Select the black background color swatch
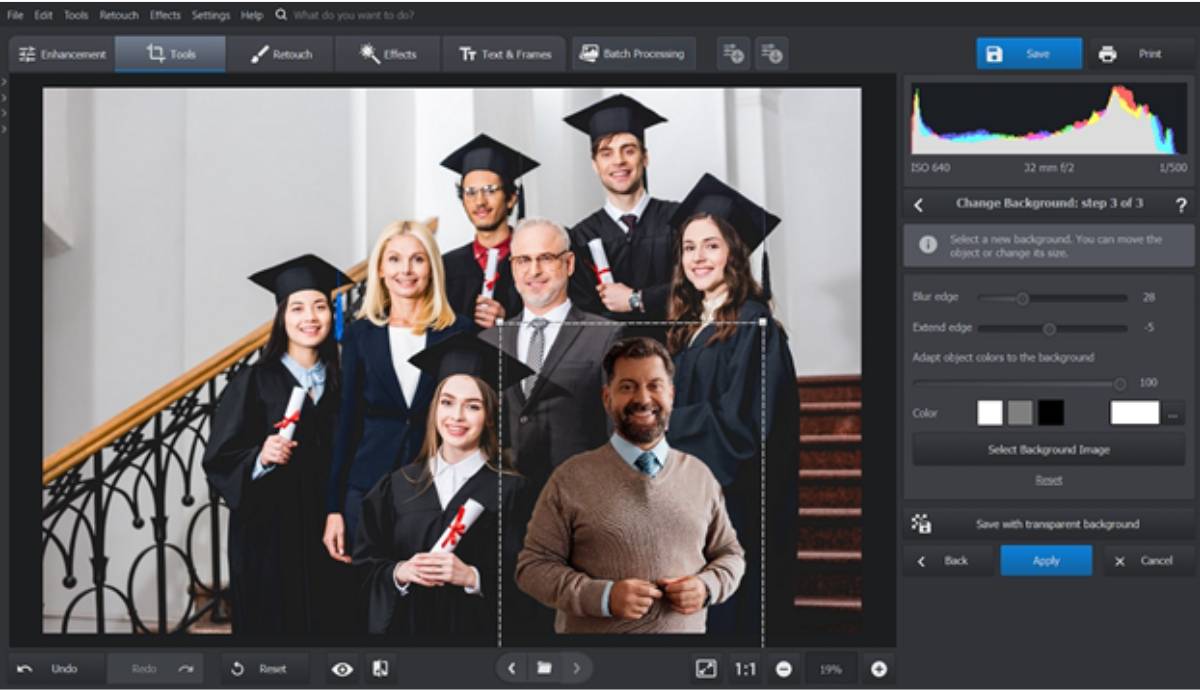The width and height of the screenshot is (1200, 690). coord(1050,412)
